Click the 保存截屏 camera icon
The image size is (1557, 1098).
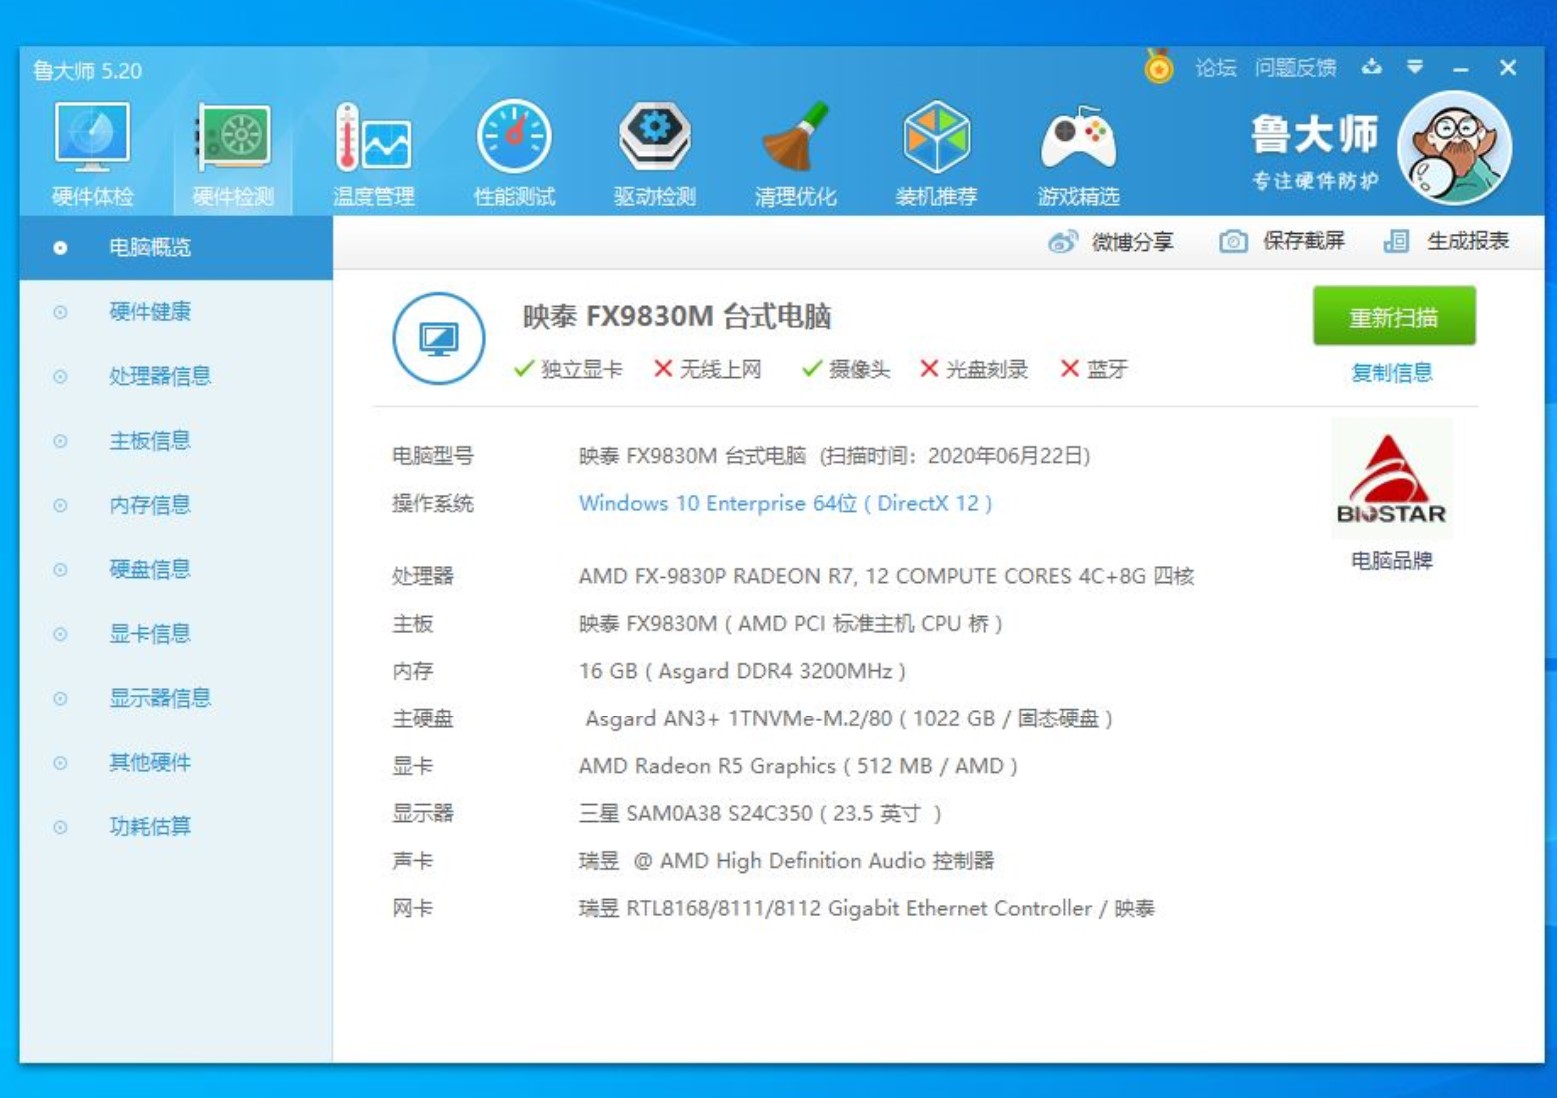1233,242
